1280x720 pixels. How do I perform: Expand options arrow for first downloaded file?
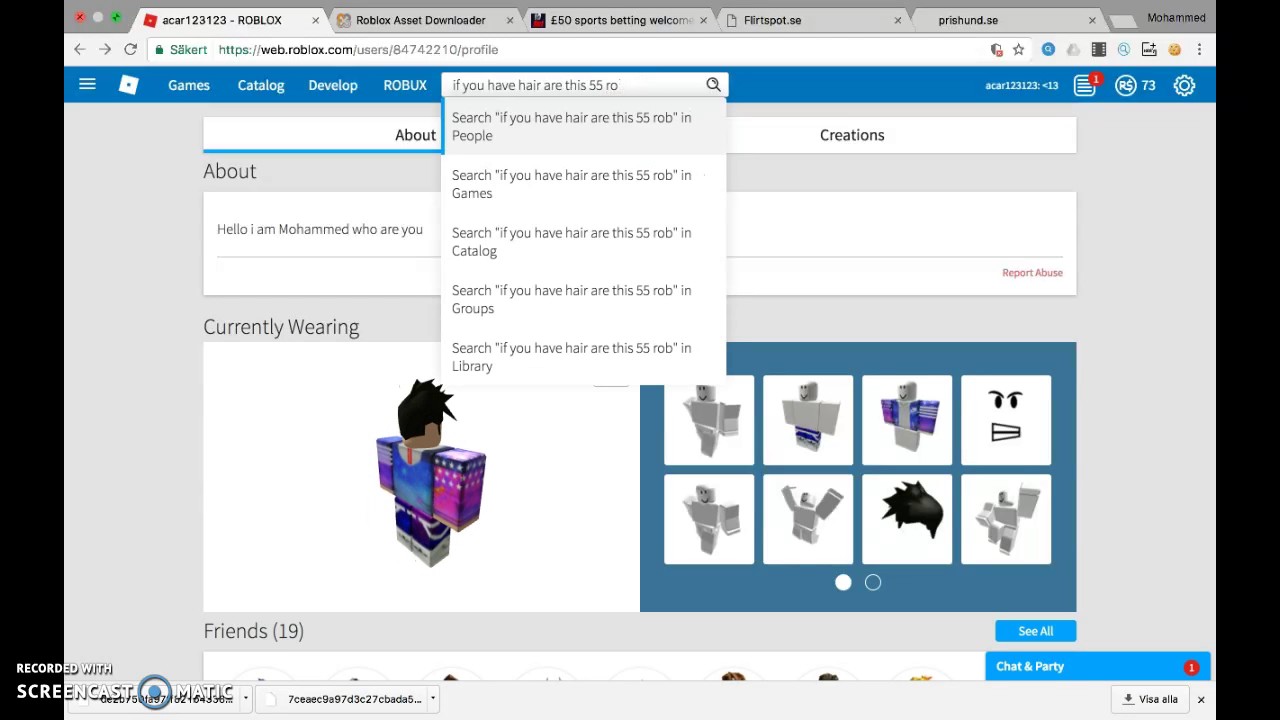tap(245, 699)
